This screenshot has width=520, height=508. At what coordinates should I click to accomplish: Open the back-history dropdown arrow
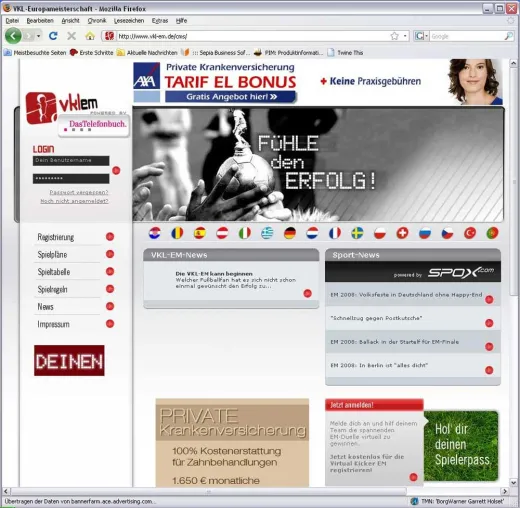point(39,36)
